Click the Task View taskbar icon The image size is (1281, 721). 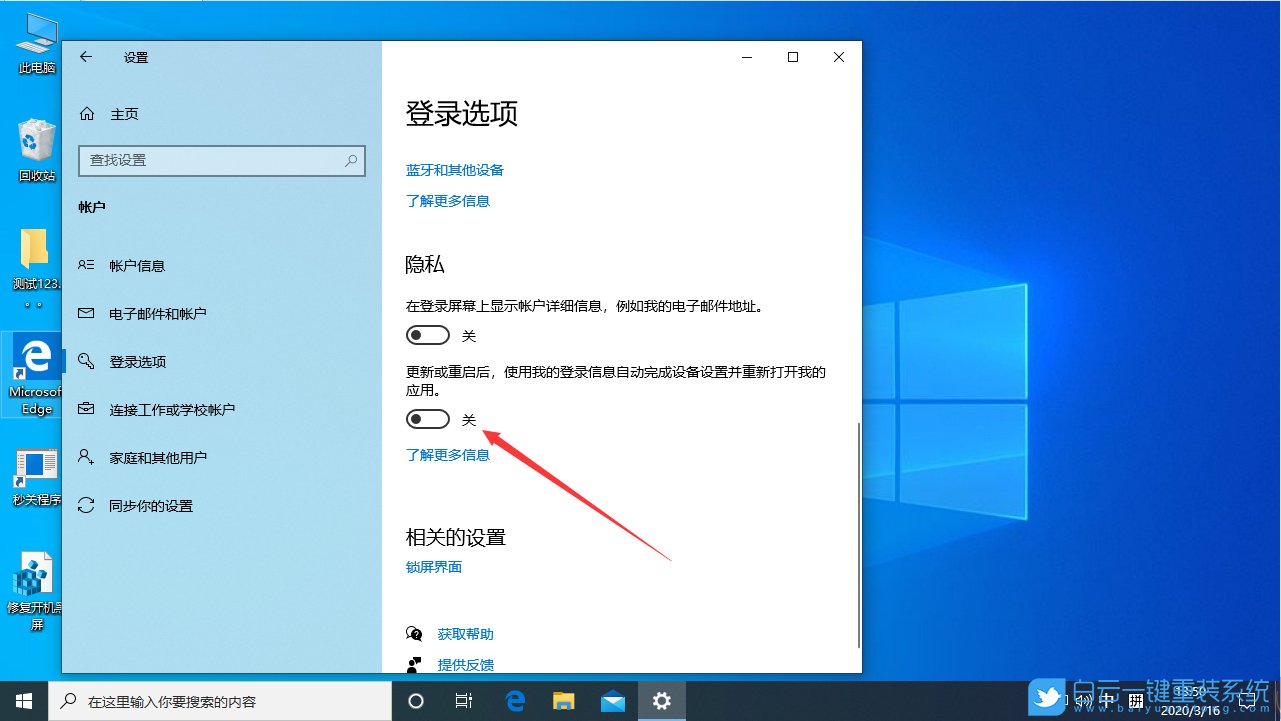[x=463, y=702]
